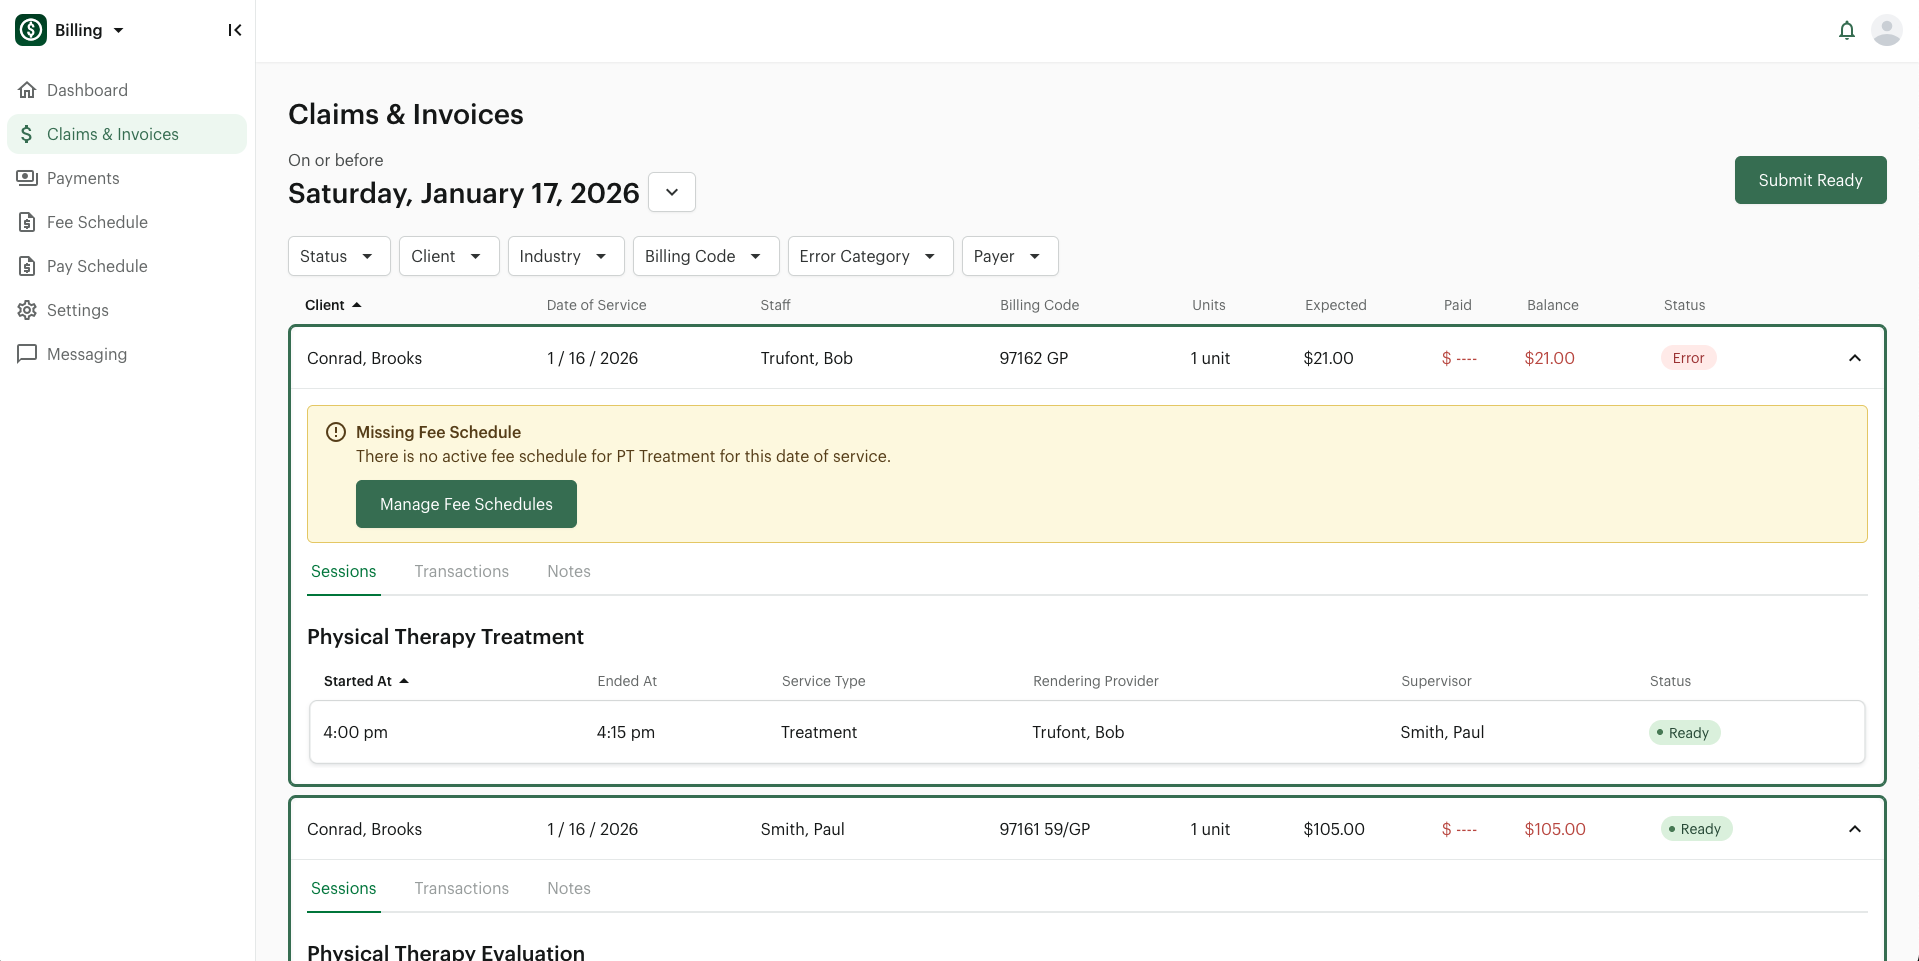Open the user profile avatar

[1886, 30]
